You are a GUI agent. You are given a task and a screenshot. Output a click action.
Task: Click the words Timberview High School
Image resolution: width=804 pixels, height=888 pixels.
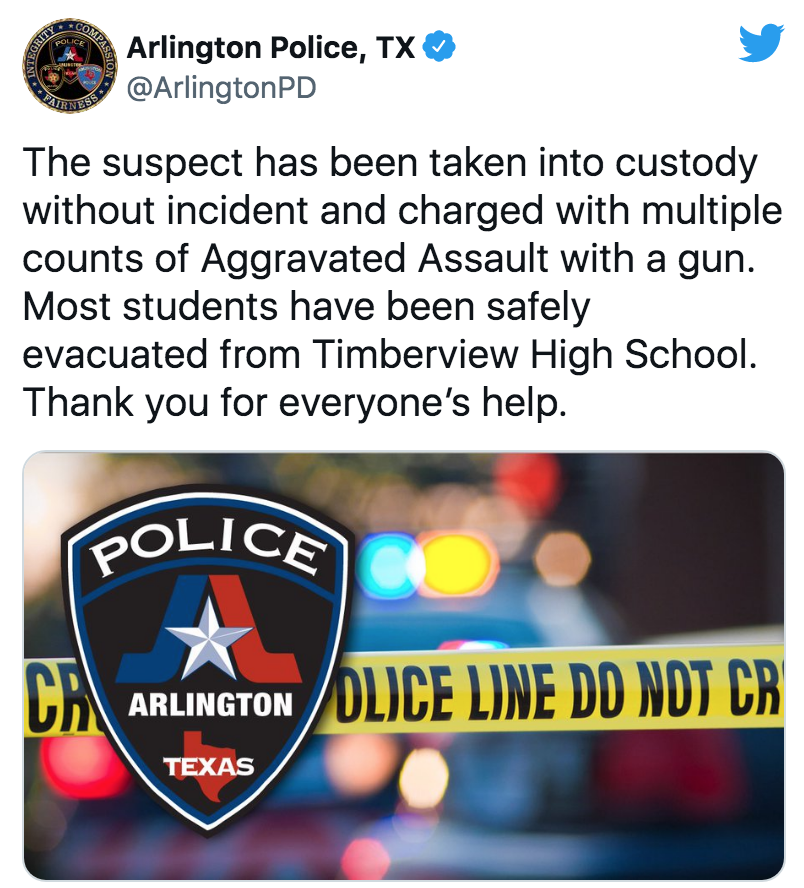click(x=534, y=355)
